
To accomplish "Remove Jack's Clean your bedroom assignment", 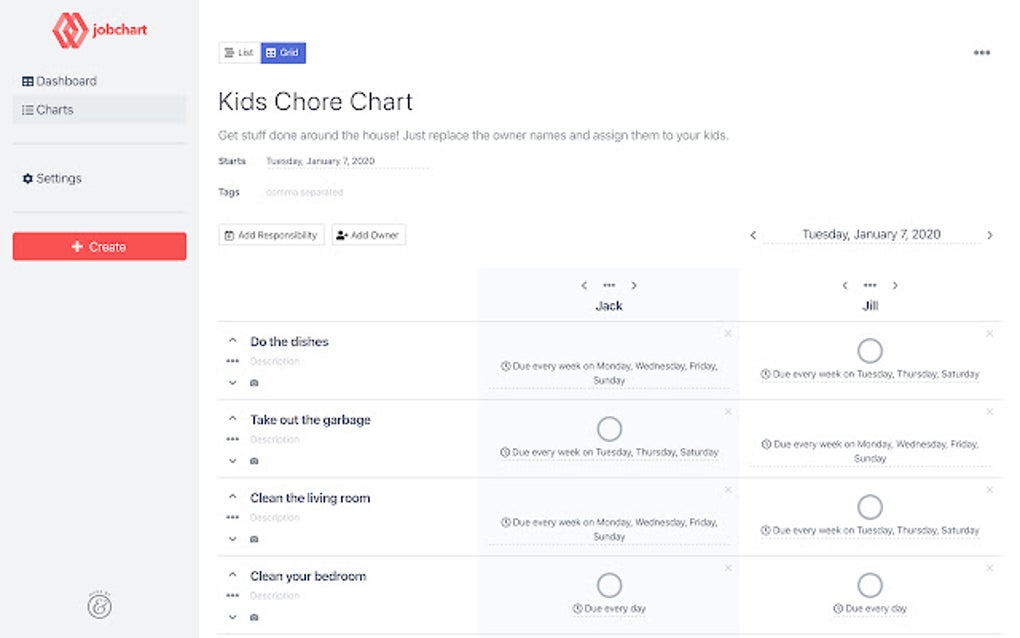I will (728, 568).
